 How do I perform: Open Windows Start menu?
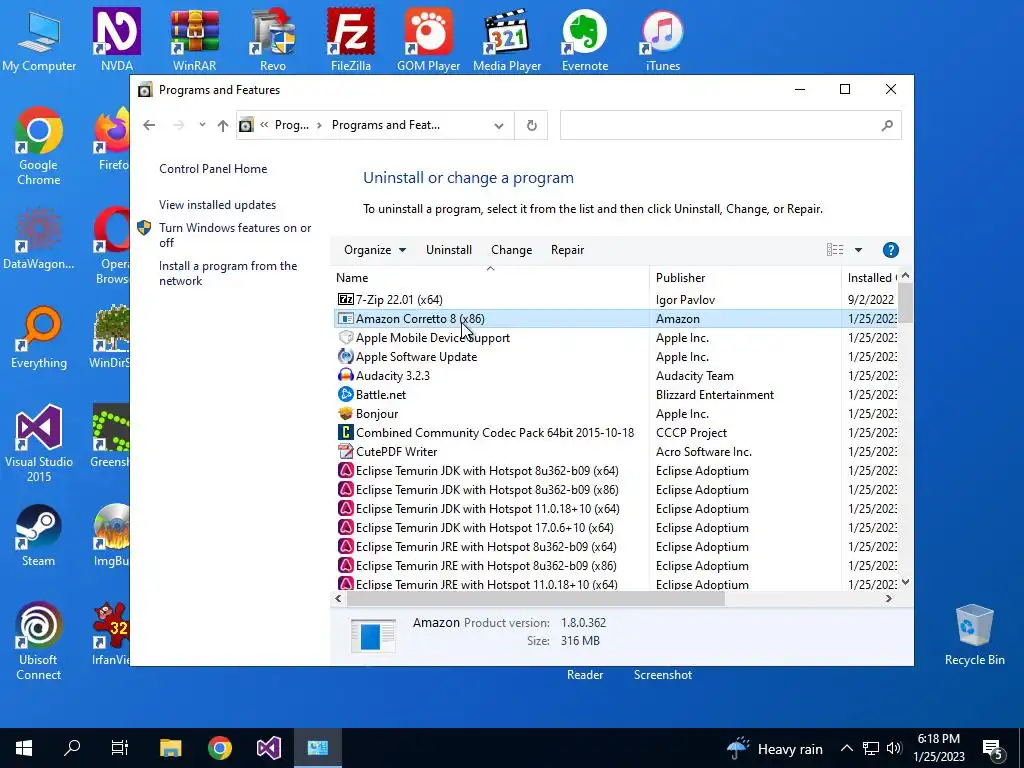pyautogui.click(x=24, y=748)
